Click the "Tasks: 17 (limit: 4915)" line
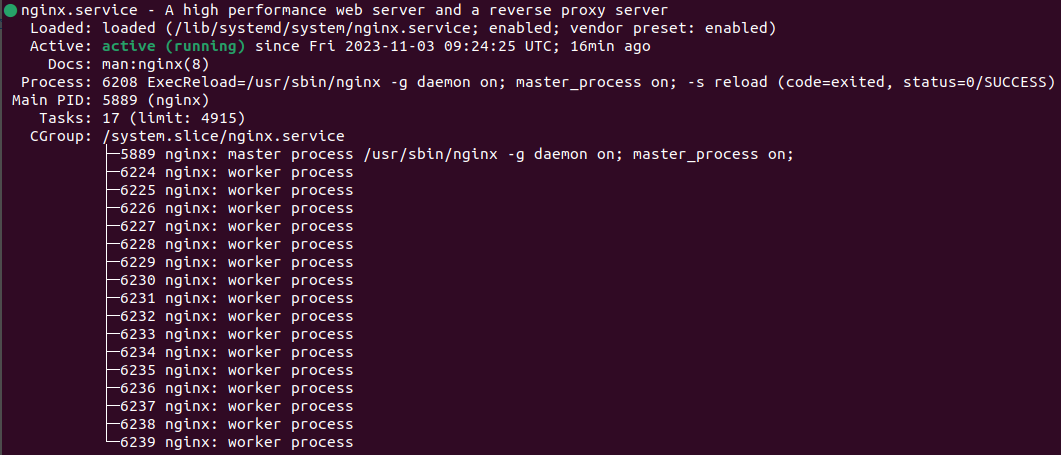The width and height of the screenshot is (1061, 455). (129, 118)
